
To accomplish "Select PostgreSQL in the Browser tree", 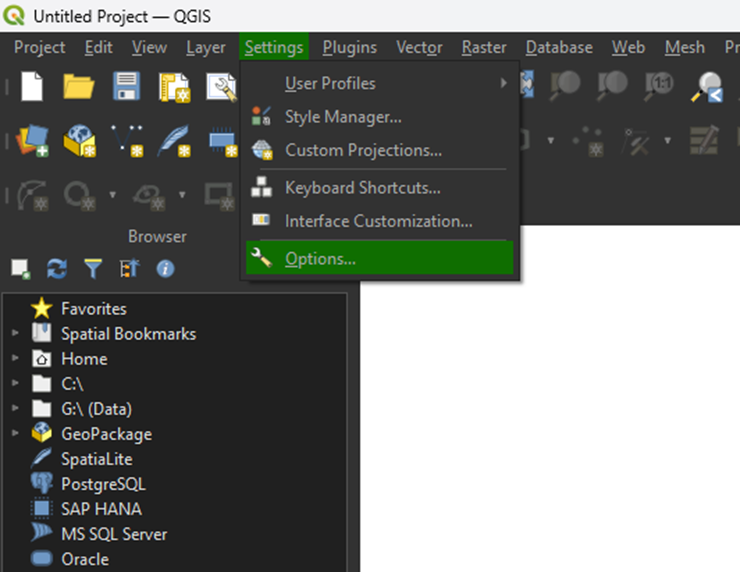I will [103, 484].
